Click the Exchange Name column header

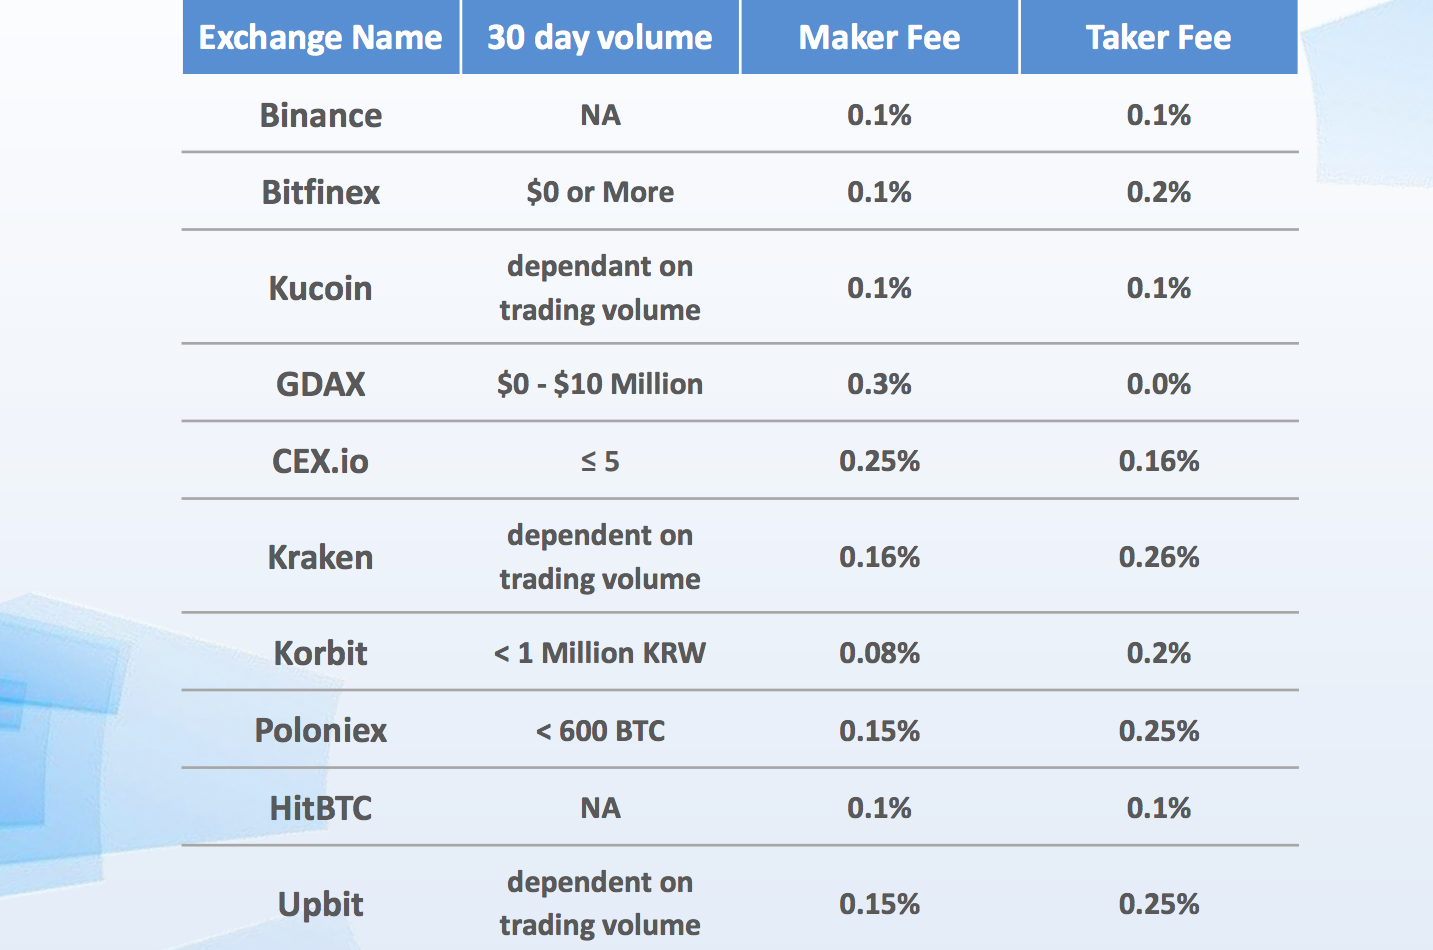pyautogui.click(x=320, y=38)
